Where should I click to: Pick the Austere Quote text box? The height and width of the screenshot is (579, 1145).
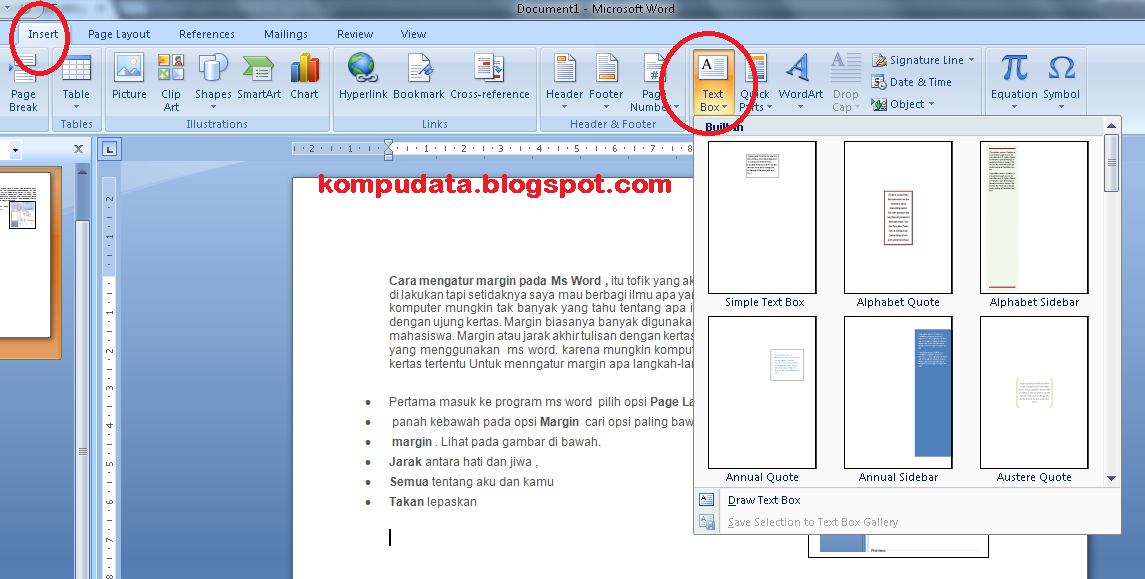click(1034, 393)
